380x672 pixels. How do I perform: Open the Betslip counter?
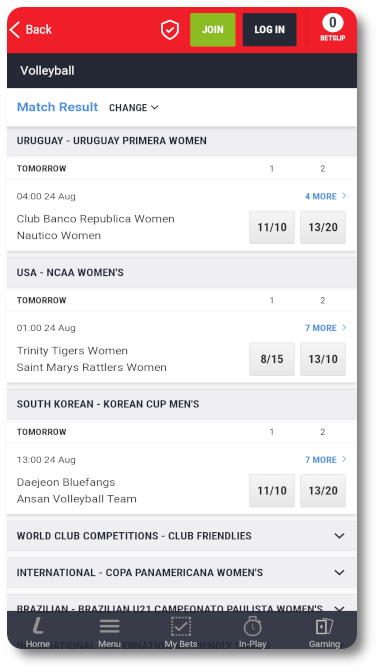pos(332,28)
